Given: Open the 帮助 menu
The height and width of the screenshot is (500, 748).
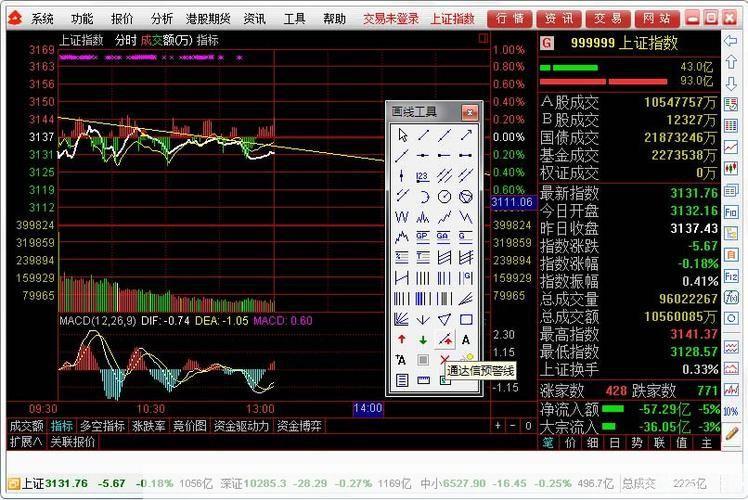Looking at the screenshot, I should (334, 19).
